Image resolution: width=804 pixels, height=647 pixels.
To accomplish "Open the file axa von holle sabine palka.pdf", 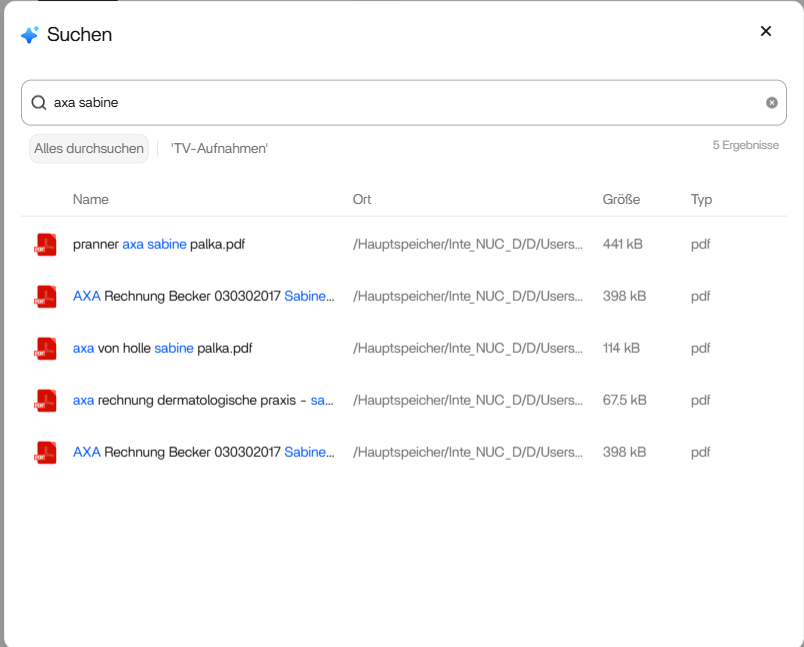I will 162,348.
